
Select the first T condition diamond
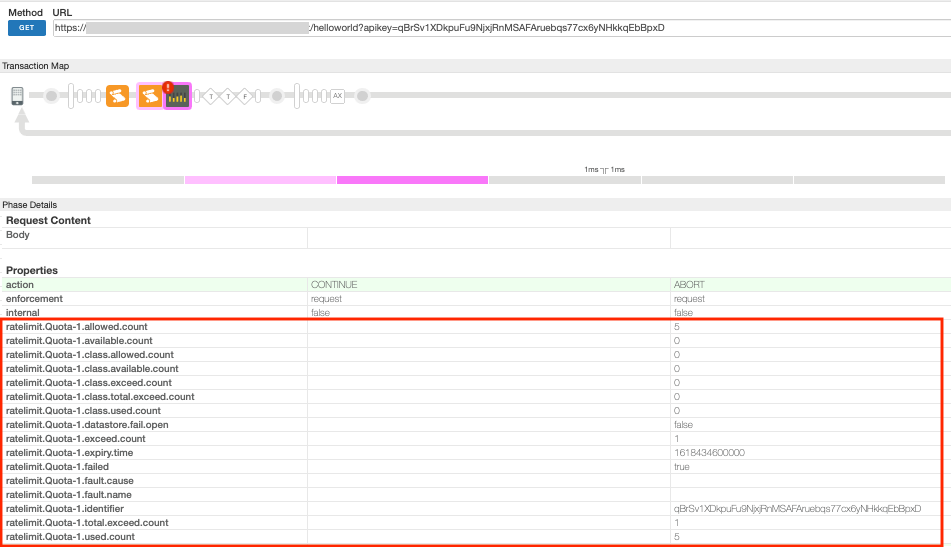click(211, 96)
